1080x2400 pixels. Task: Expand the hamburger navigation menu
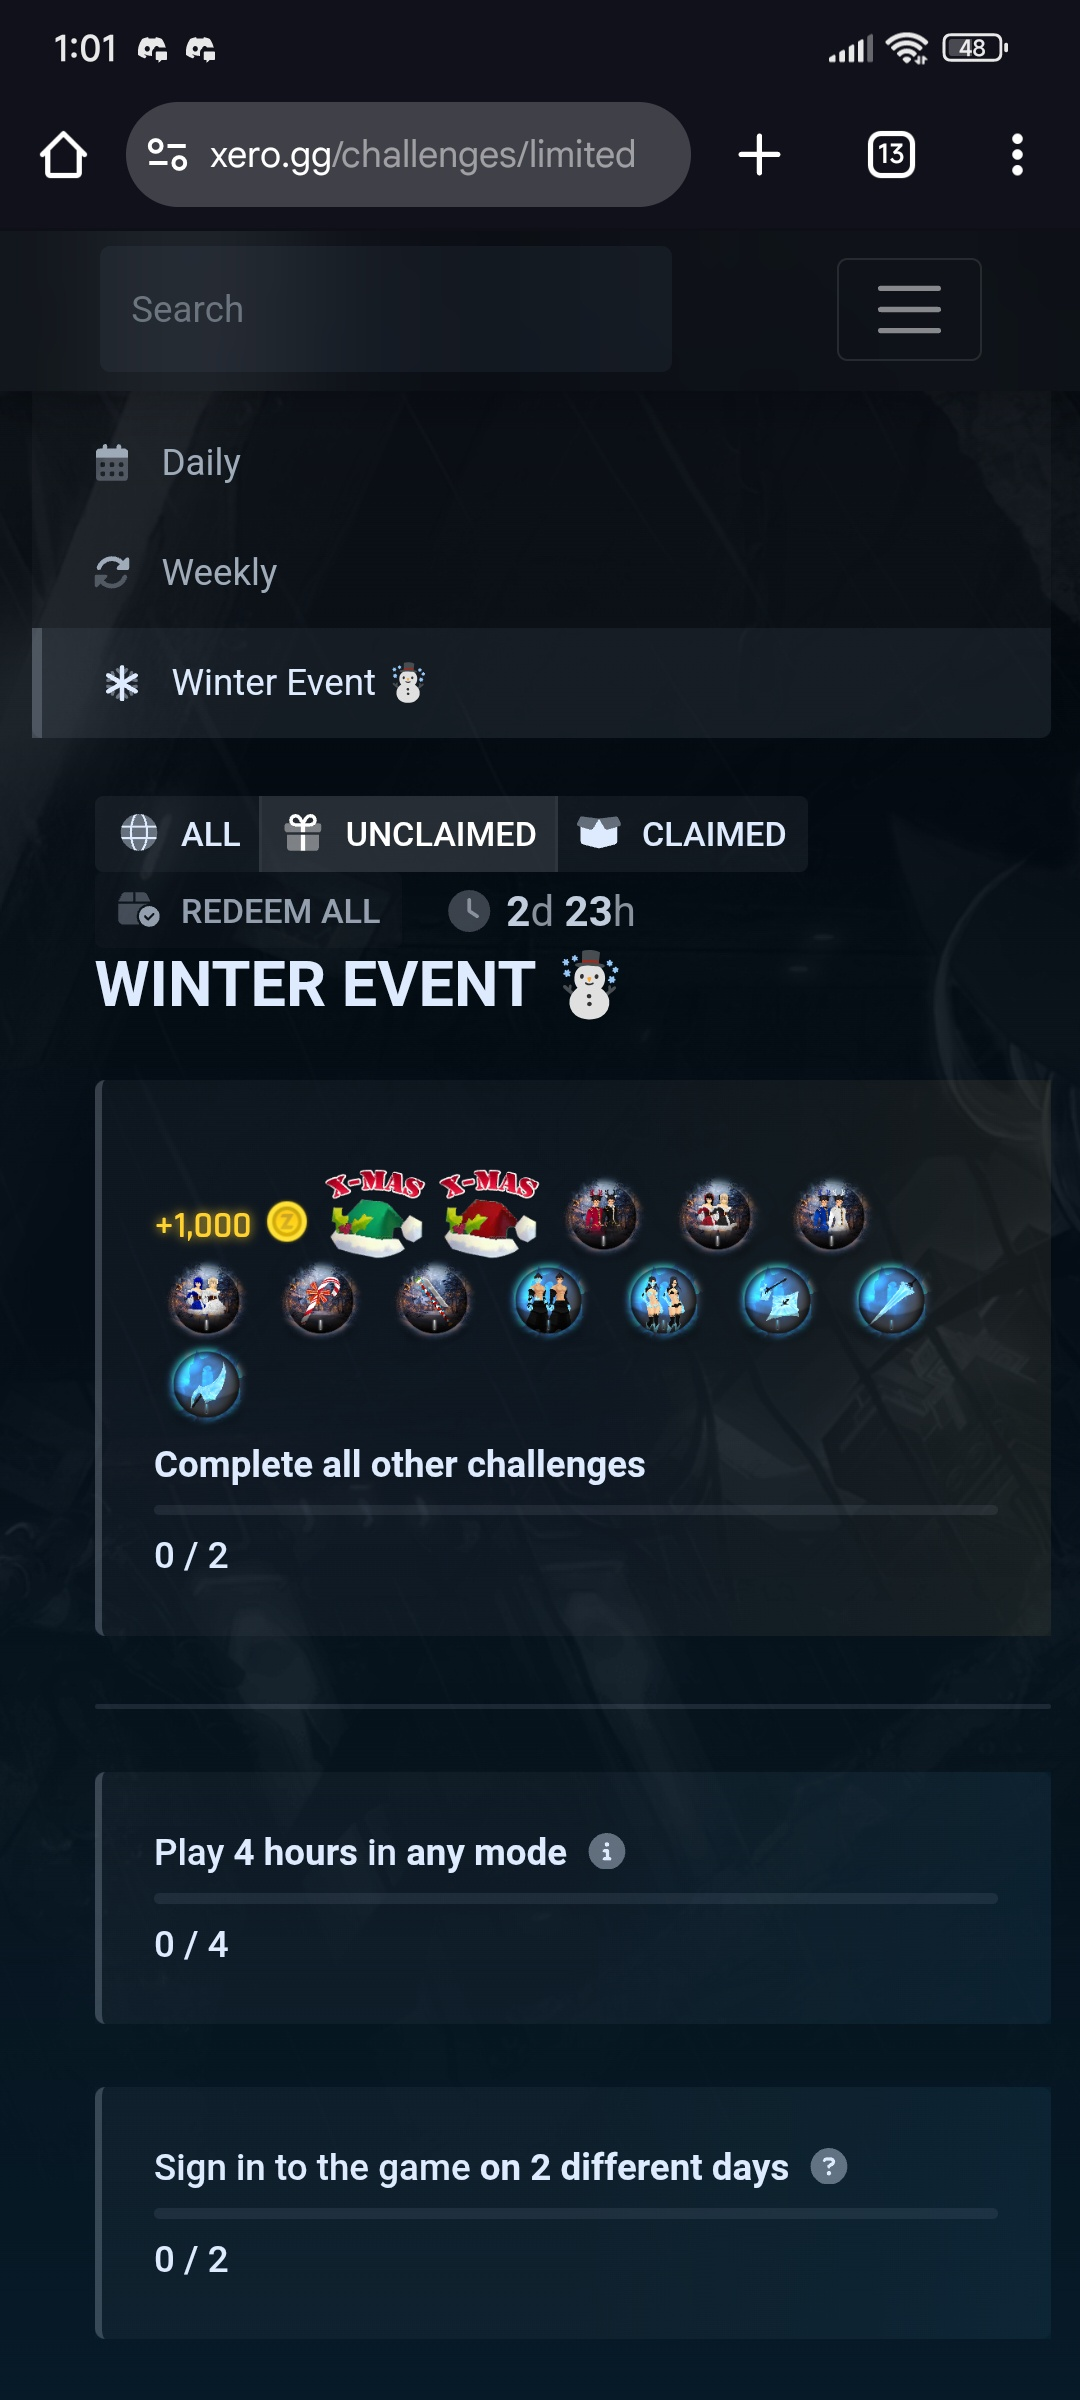[x=909, y=309]
